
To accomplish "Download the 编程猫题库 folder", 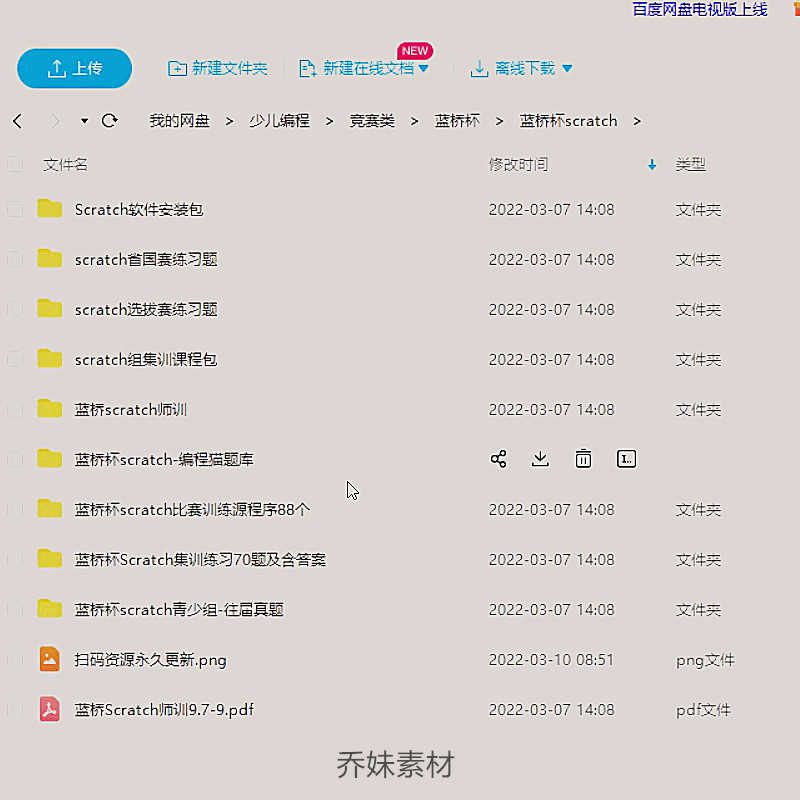I will point(540,459).
